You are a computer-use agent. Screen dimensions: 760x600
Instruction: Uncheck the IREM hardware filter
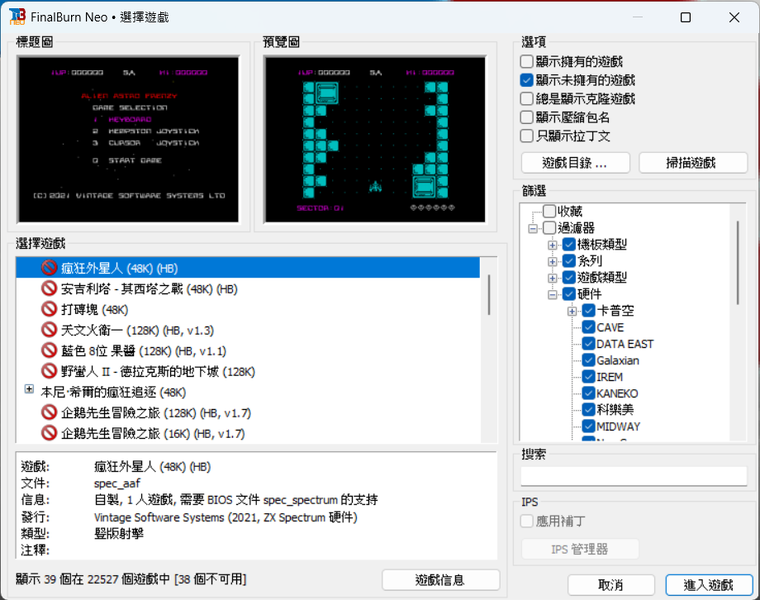tap(588, 377)
